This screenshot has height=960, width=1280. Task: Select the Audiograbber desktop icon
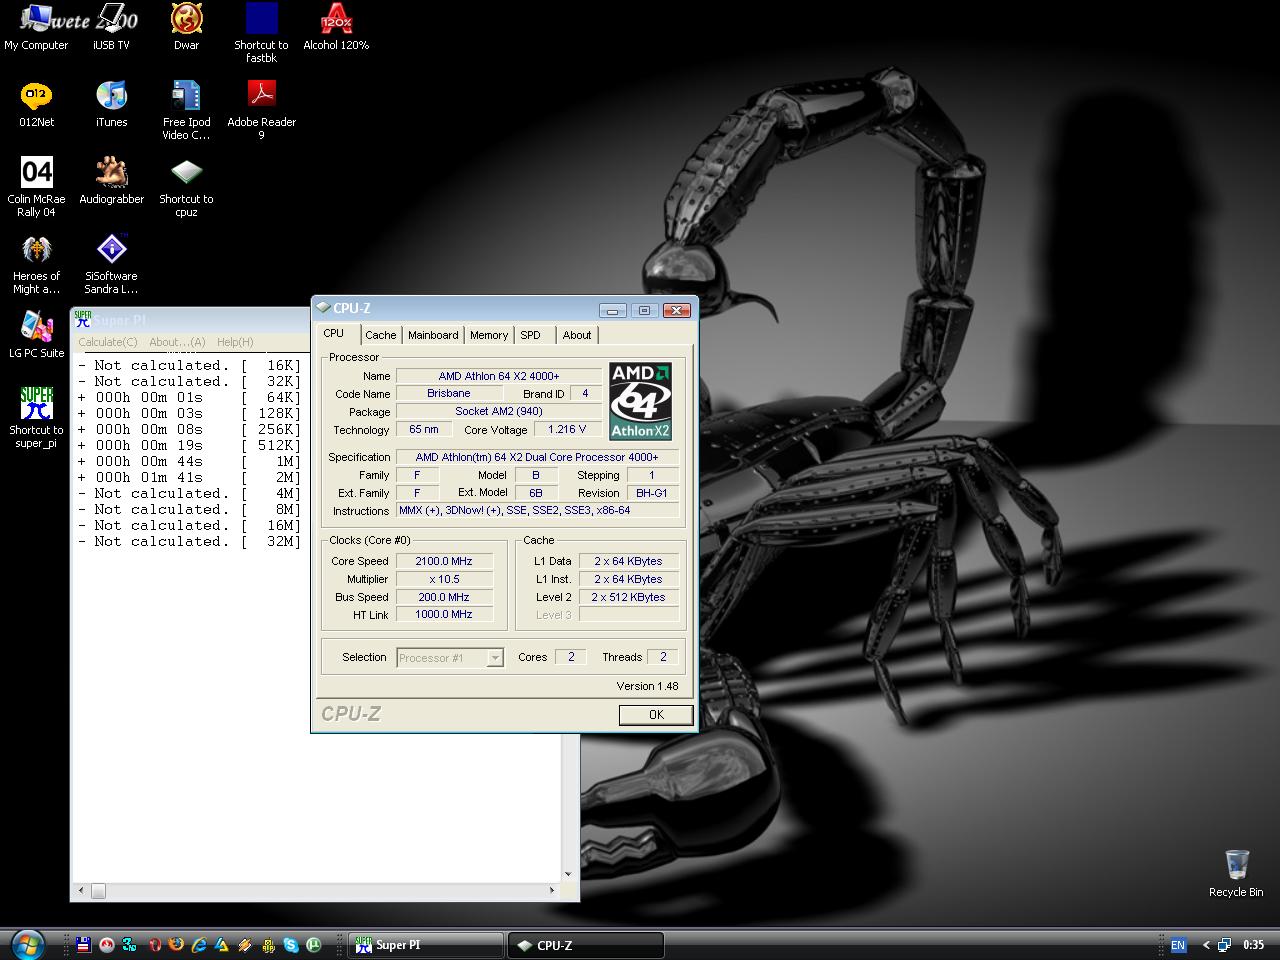[x=111, y=174]
